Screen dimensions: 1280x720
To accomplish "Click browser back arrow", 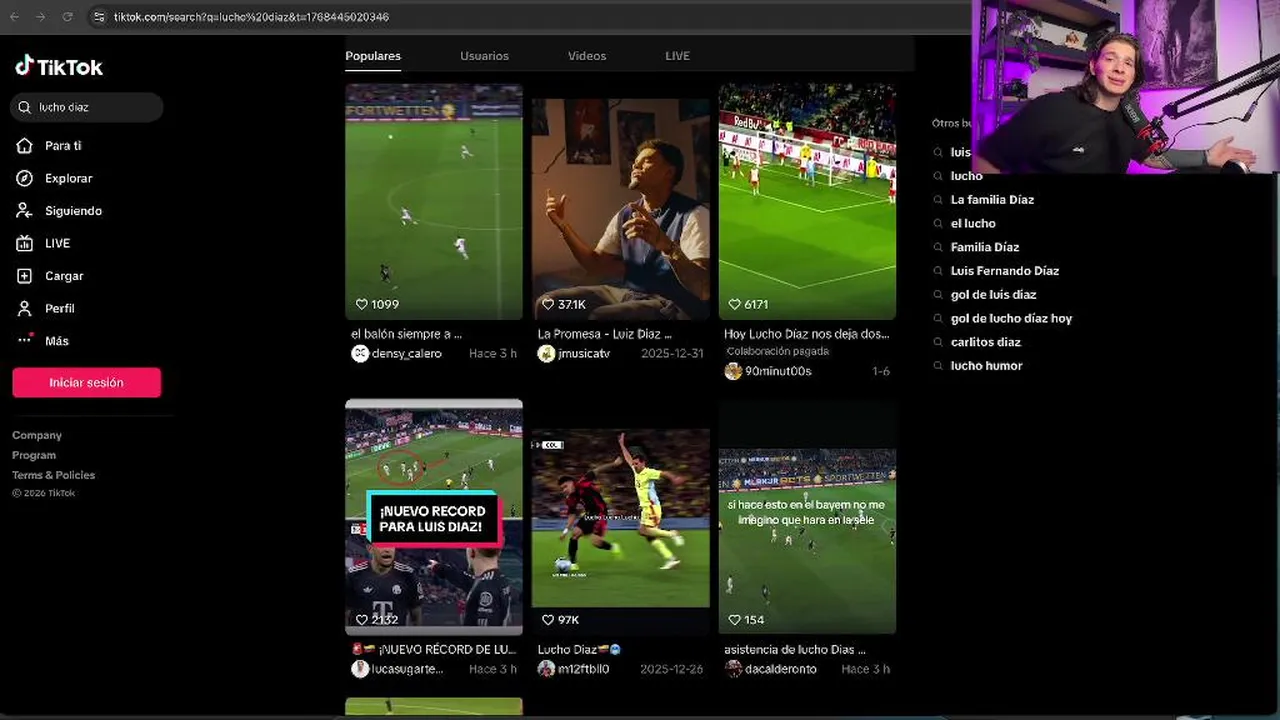I will coord(15,17).
